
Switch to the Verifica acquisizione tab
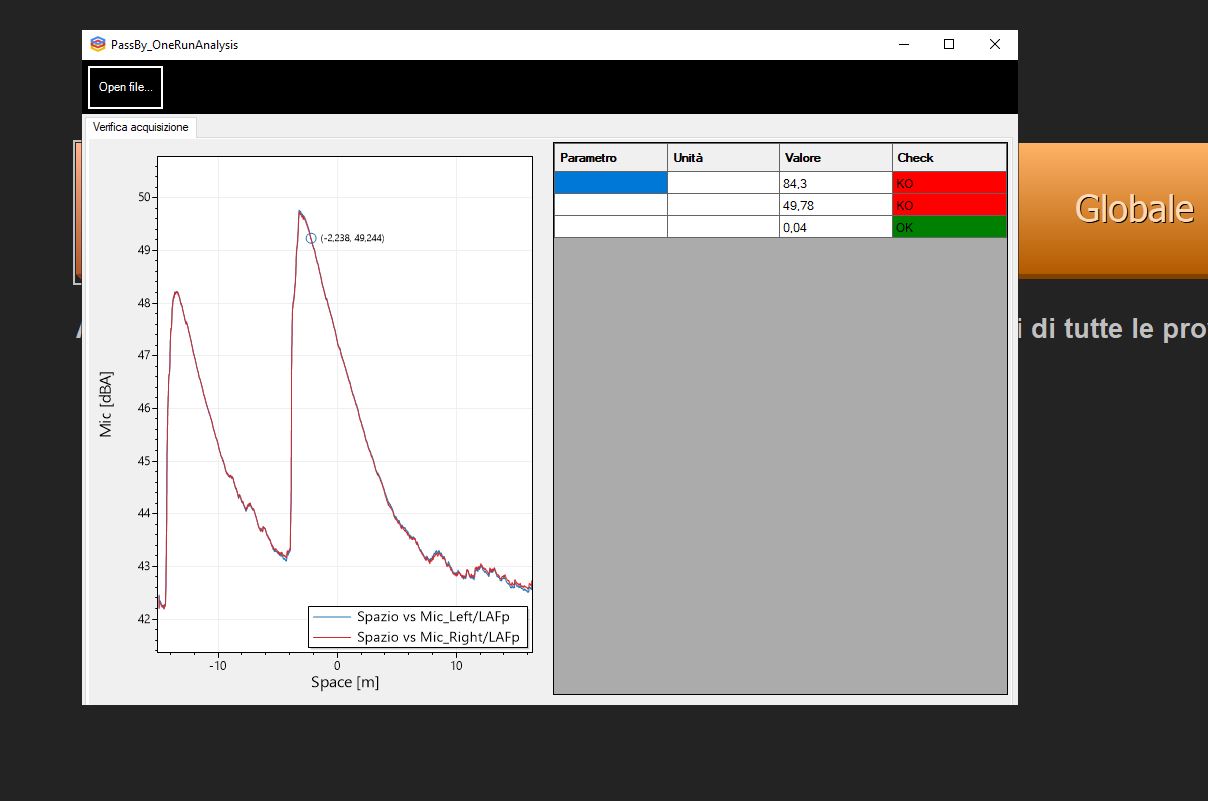[140, 127]
